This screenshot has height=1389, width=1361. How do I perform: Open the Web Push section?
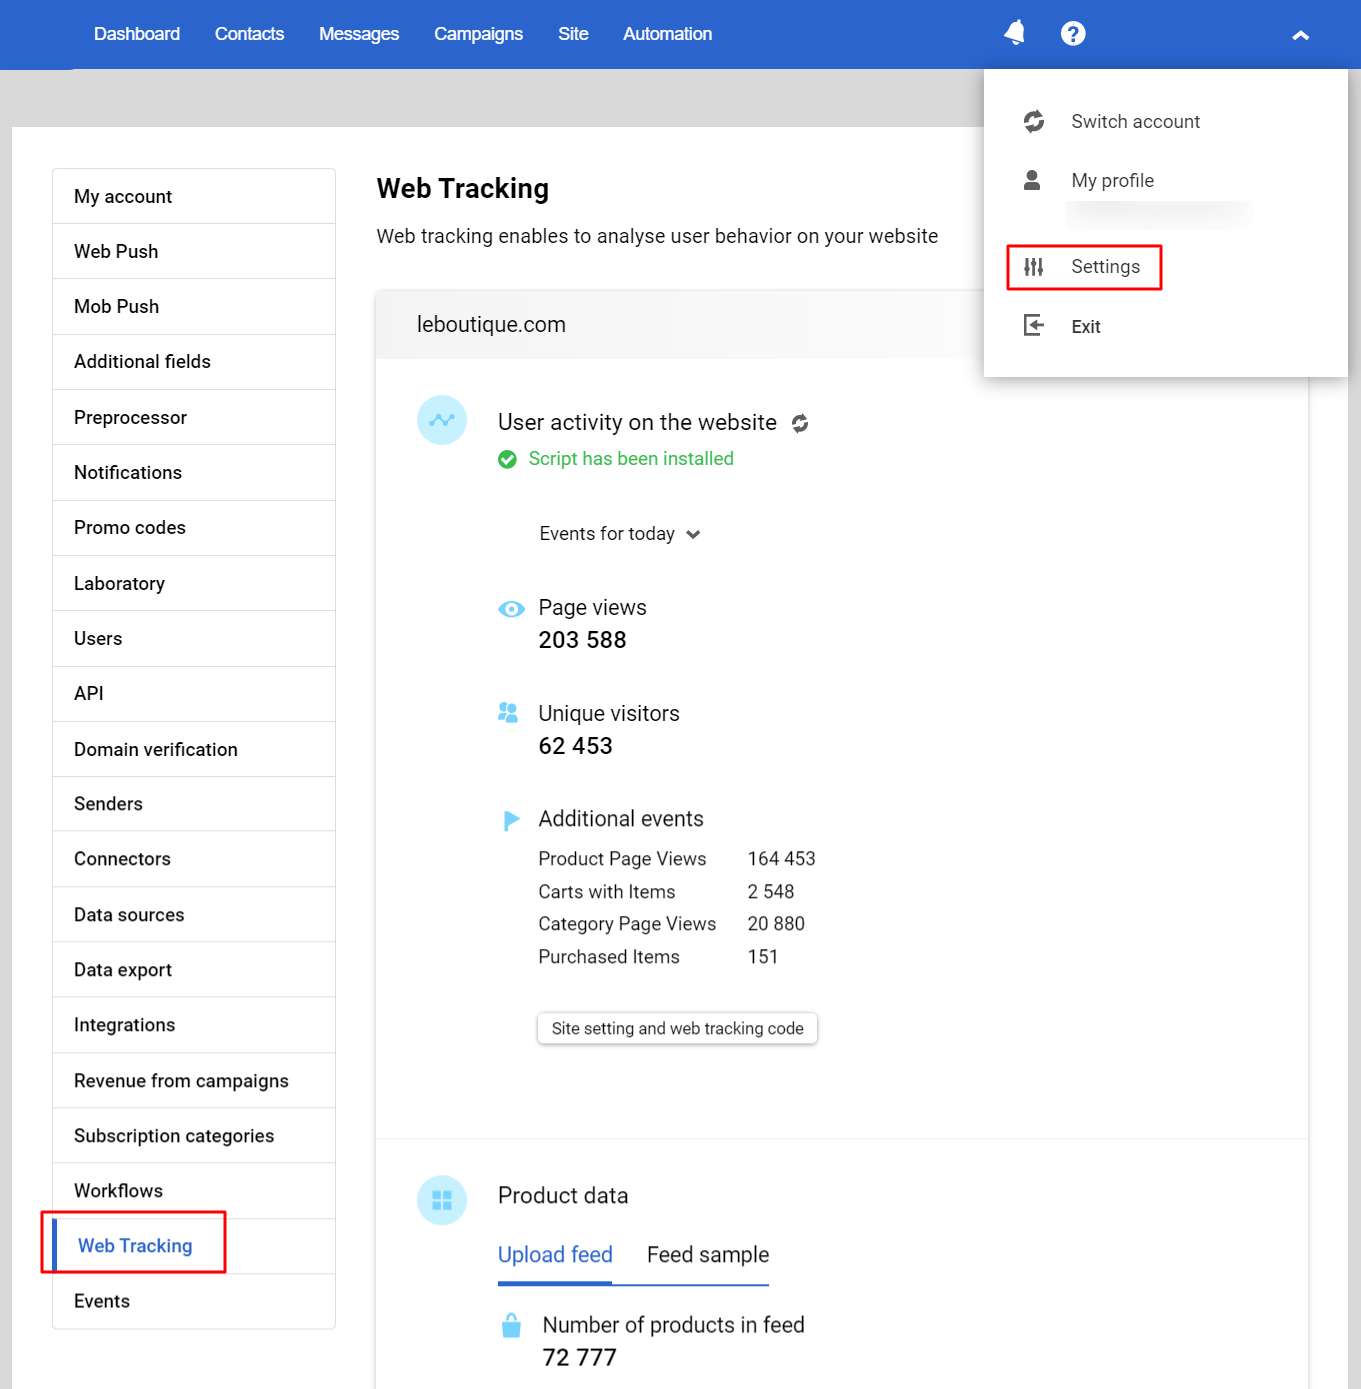click(194, 252)
